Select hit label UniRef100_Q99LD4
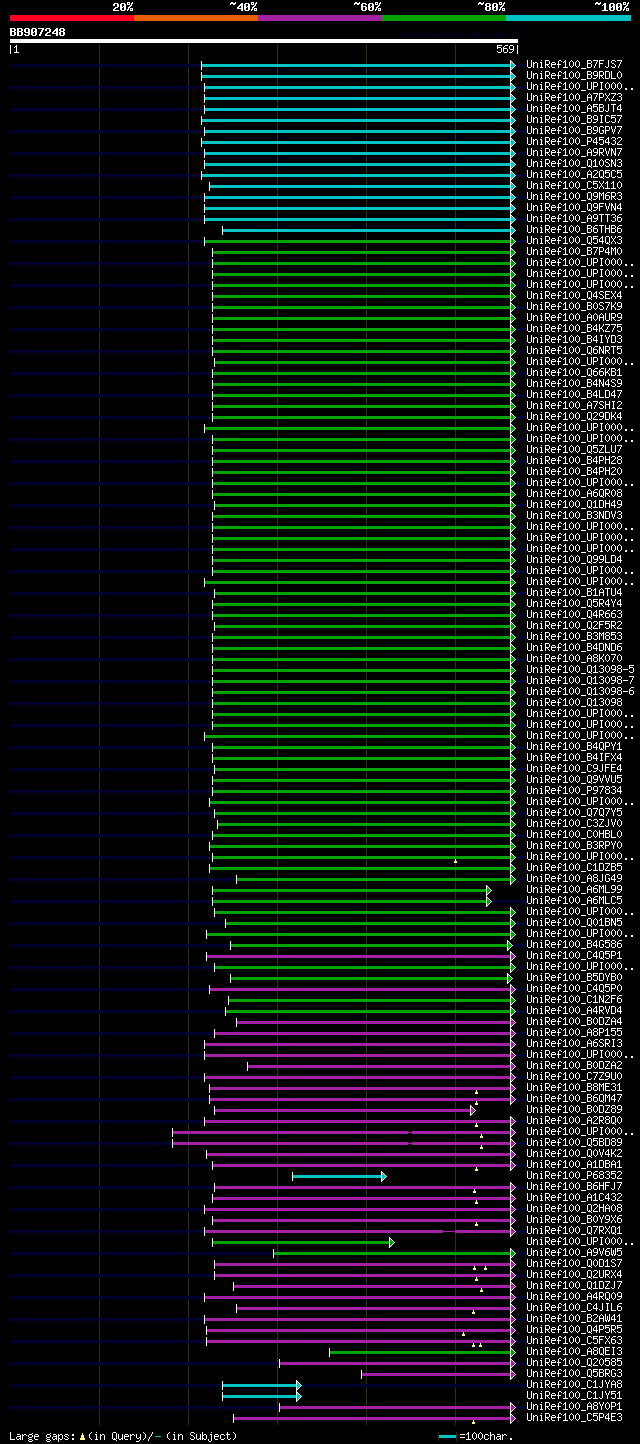 tap(574, 559)
